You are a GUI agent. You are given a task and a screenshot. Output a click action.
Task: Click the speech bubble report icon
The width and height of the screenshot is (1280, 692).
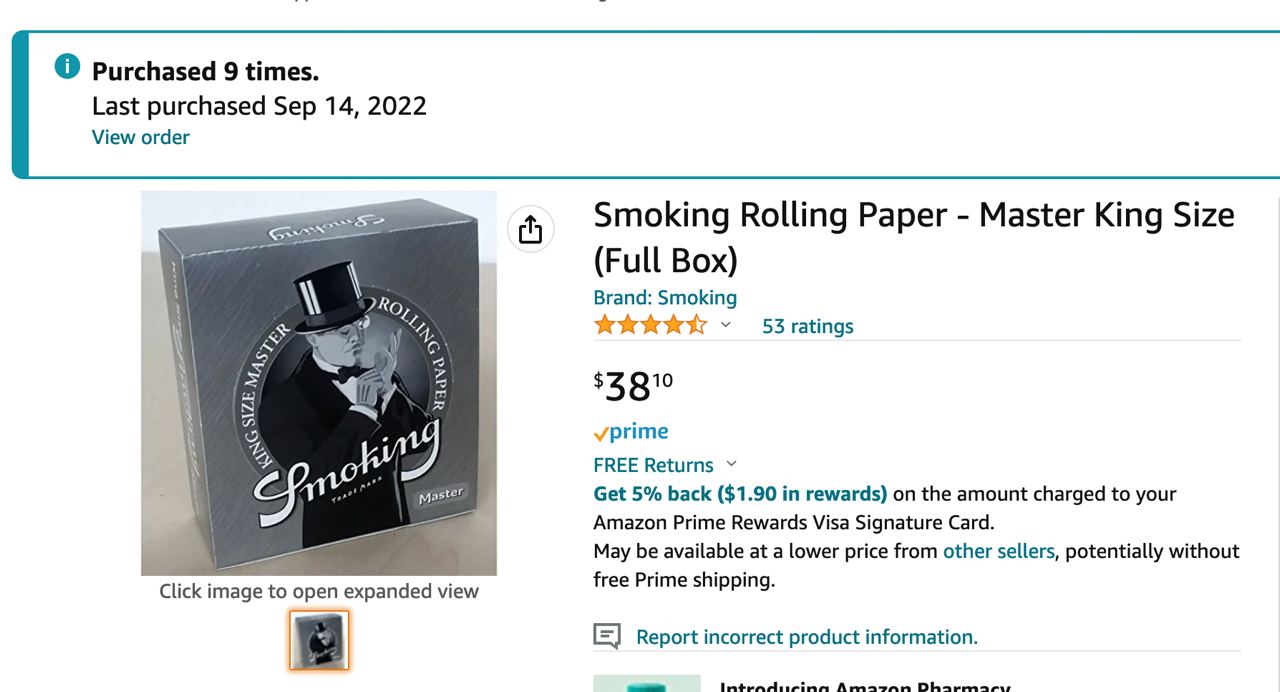[607, 635]
